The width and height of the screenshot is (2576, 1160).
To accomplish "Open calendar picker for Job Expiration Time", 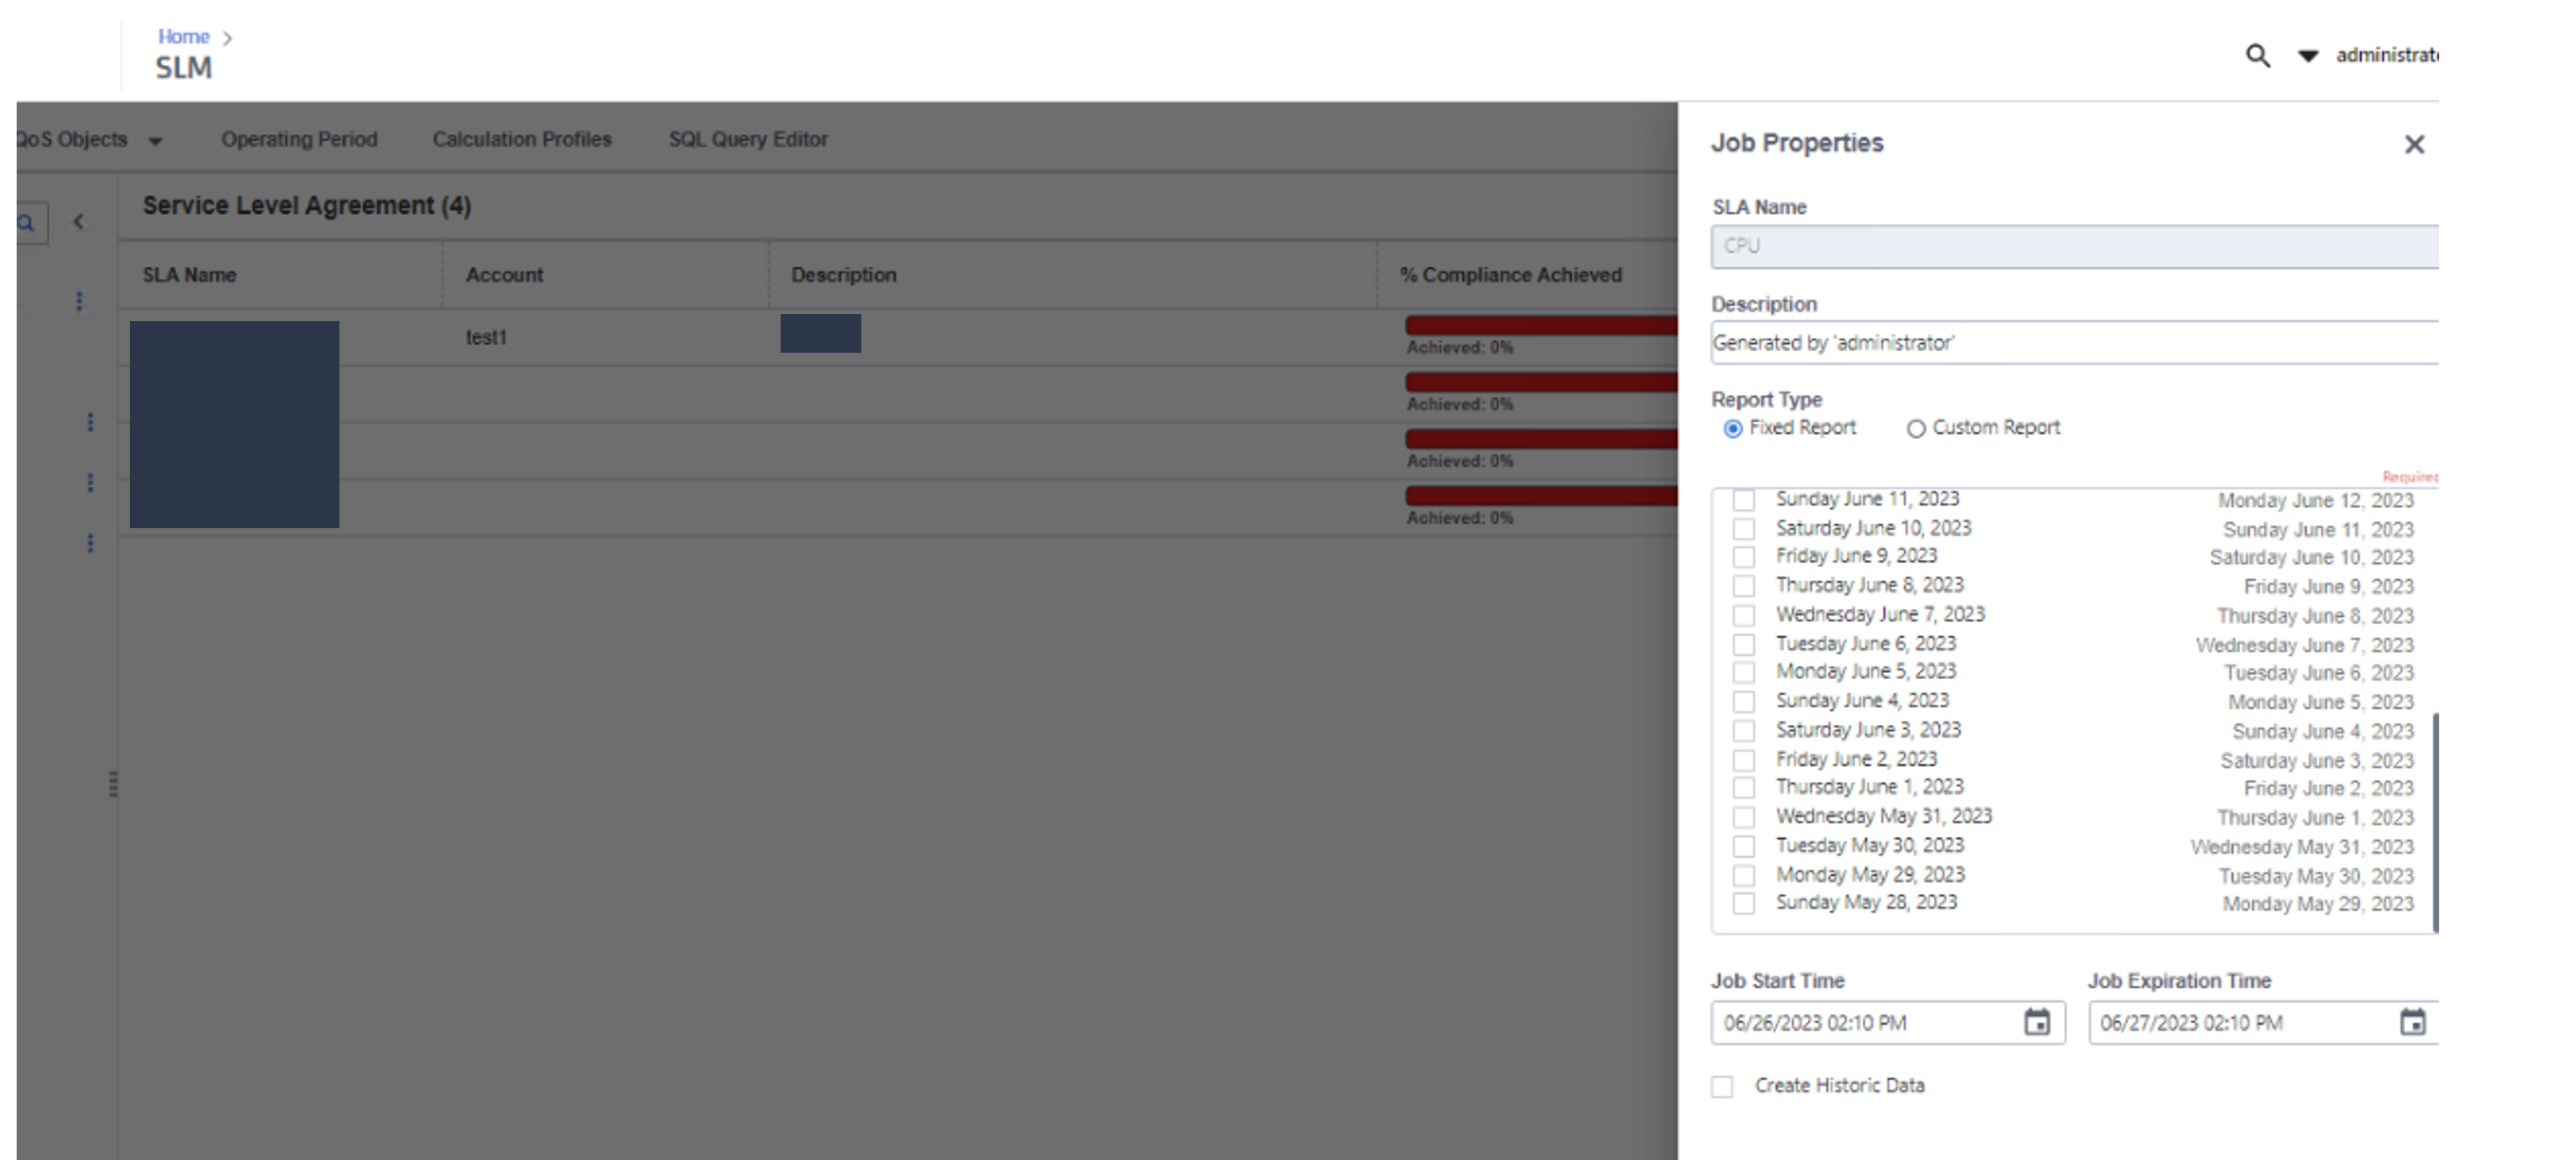I will click(x=2412, y=1022).
